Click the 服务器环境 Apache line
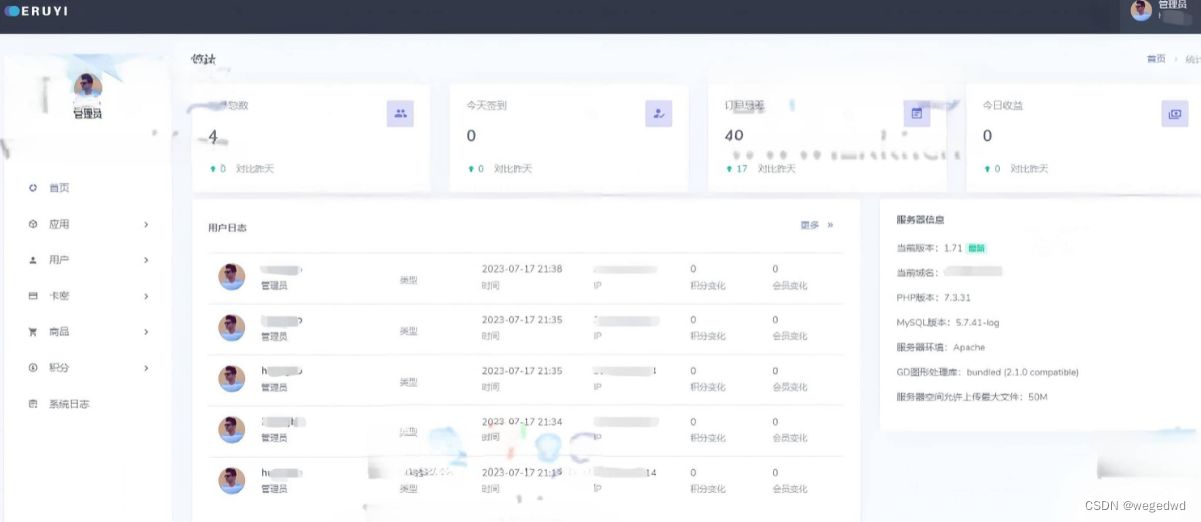The height and width of the screenshot is (522, 1201). [x=941, y=347]
